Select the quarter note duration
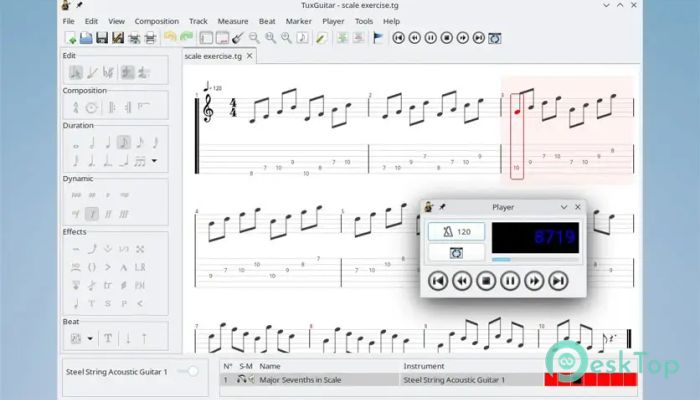The image size is (700, 400). 108,143
